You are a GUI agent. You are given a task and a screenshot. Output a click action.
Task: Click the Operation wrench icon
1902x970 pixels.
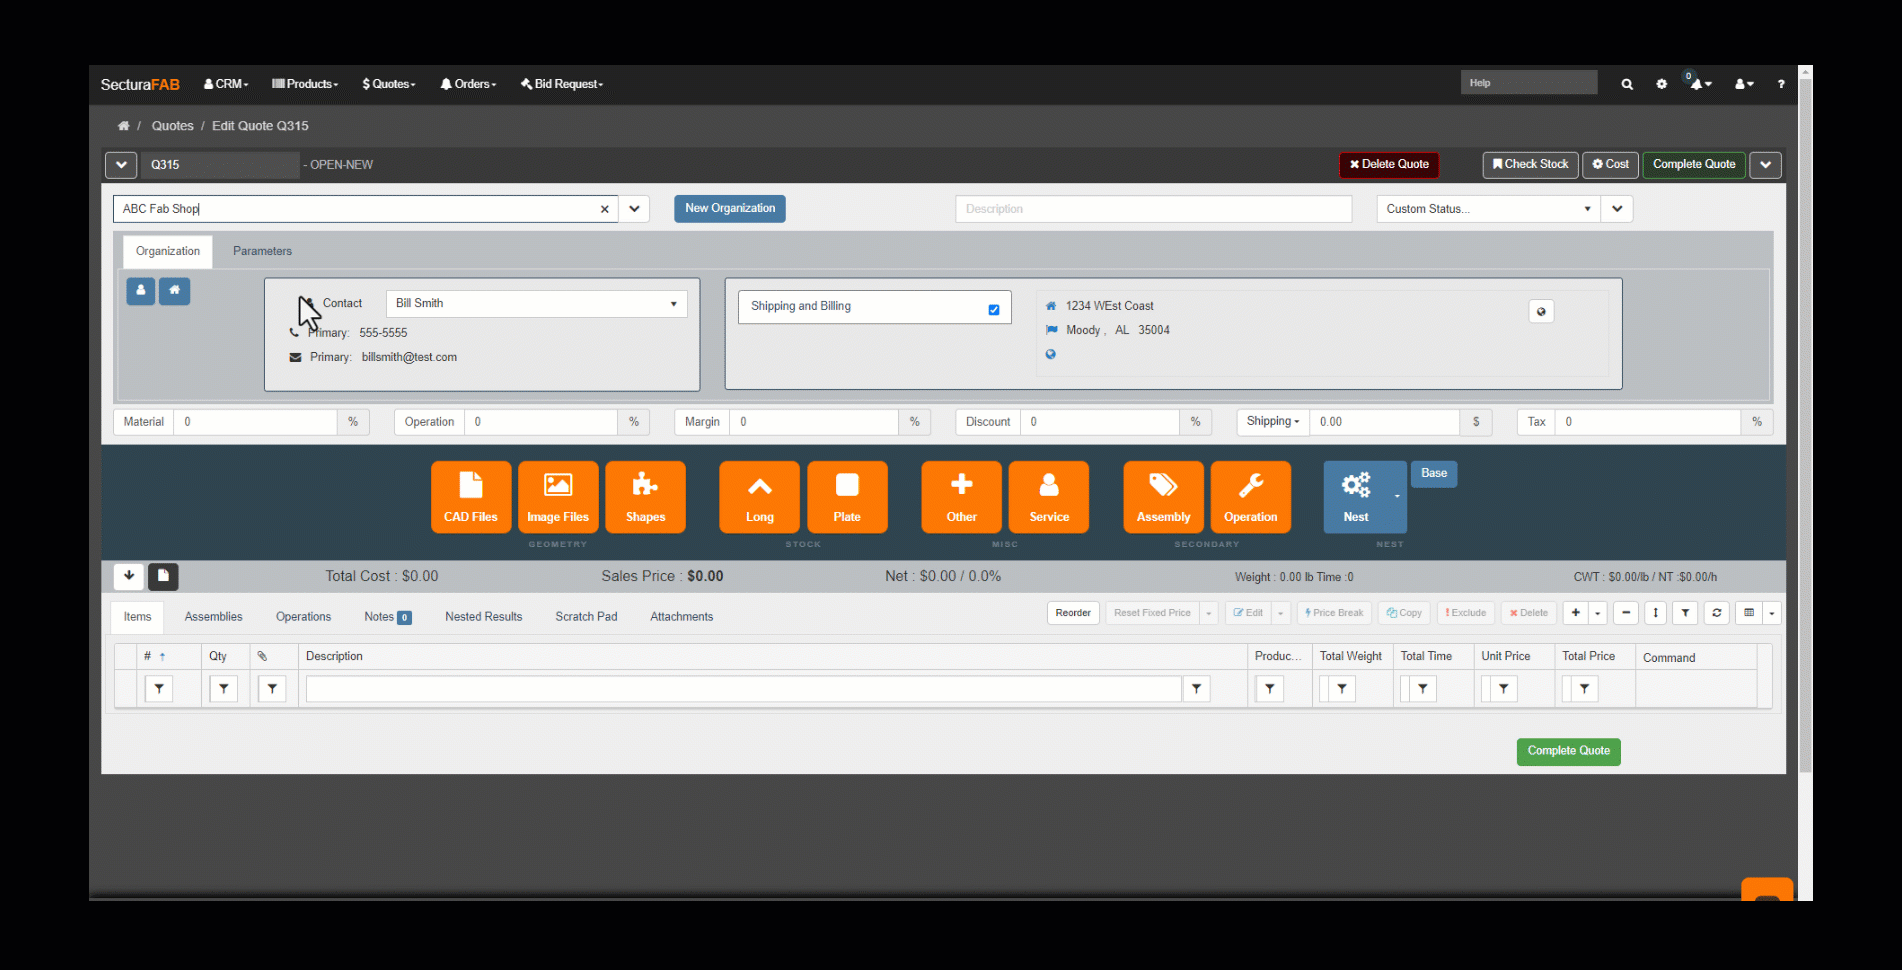(1250, 496)
